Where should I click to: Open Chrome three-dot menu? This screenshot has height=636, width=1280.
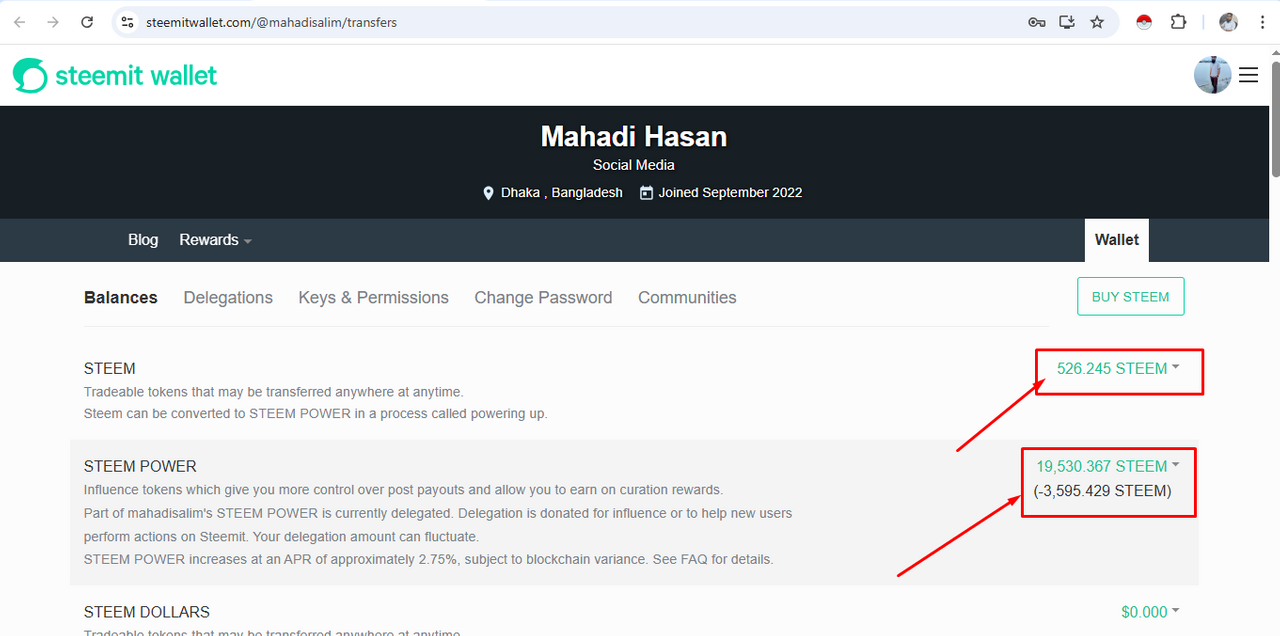point(1263,22)
